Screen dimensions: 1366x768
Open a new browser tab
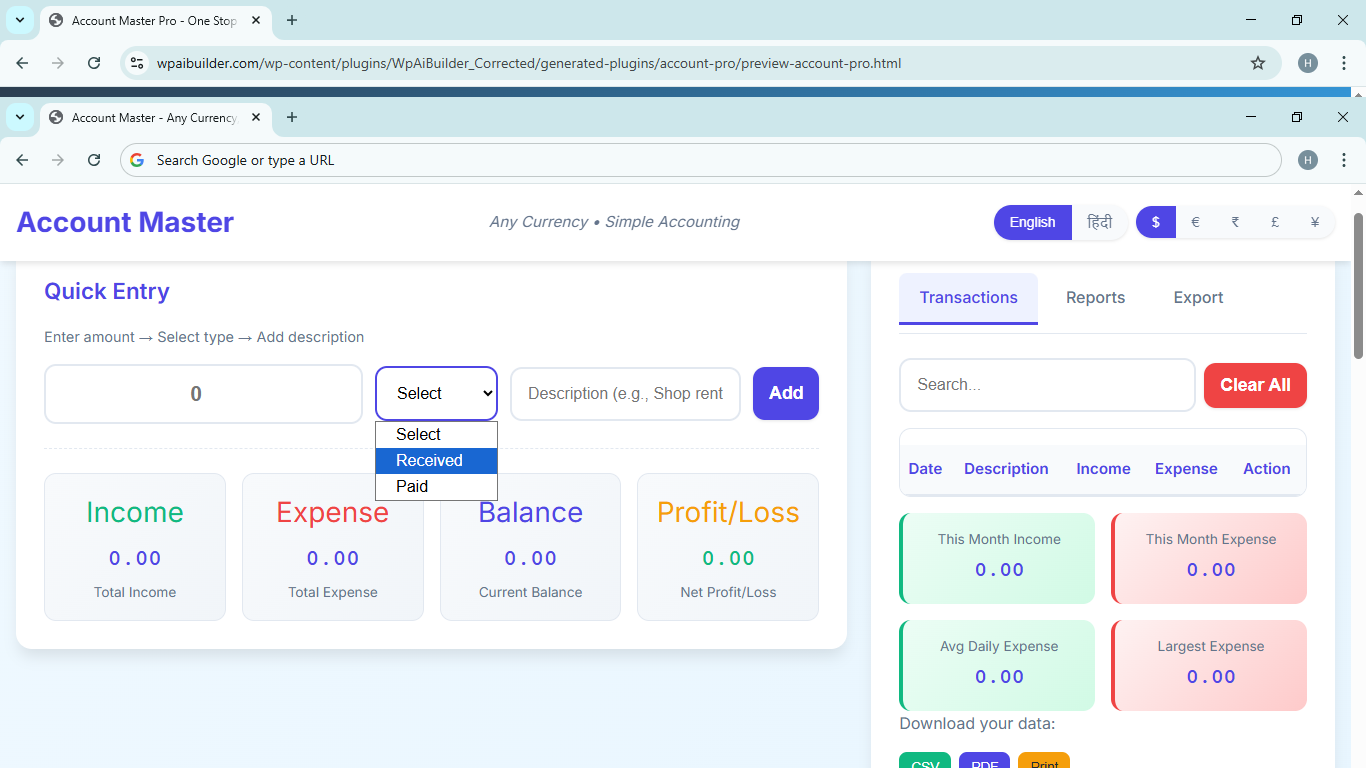pos(291,117)
